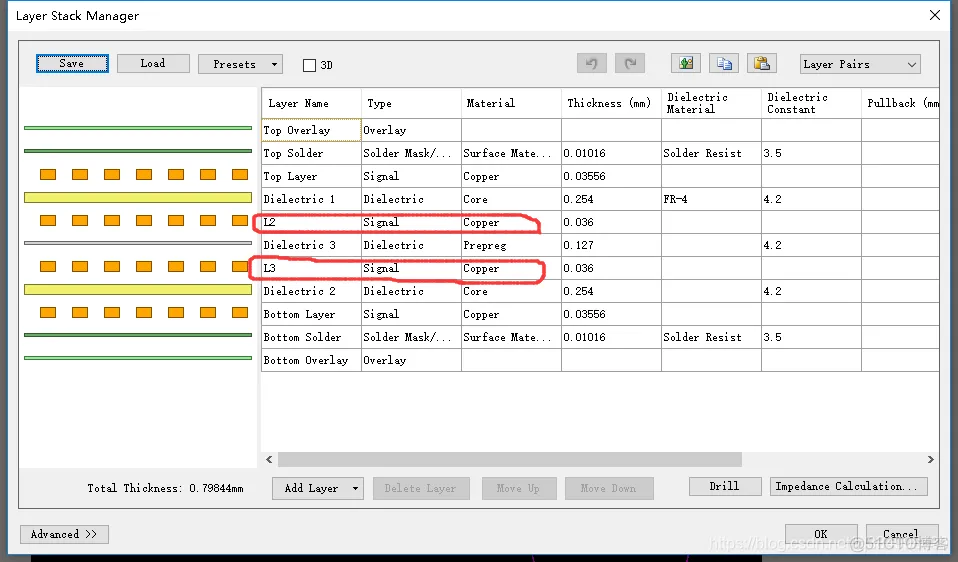Click Top Solder dielectric constant 3.5 cell

click(811, 153)
